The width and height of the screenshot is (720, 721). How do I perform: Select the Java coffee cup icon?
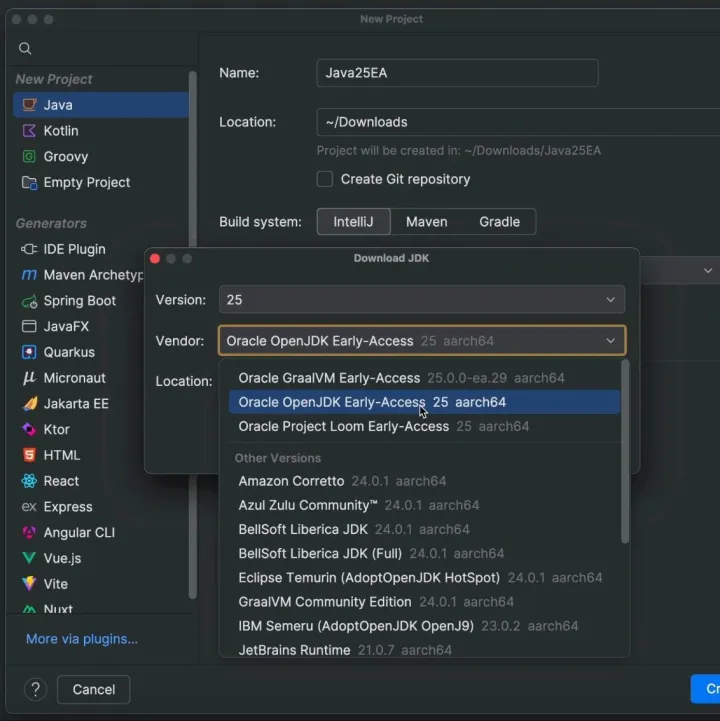click(29, 105)
